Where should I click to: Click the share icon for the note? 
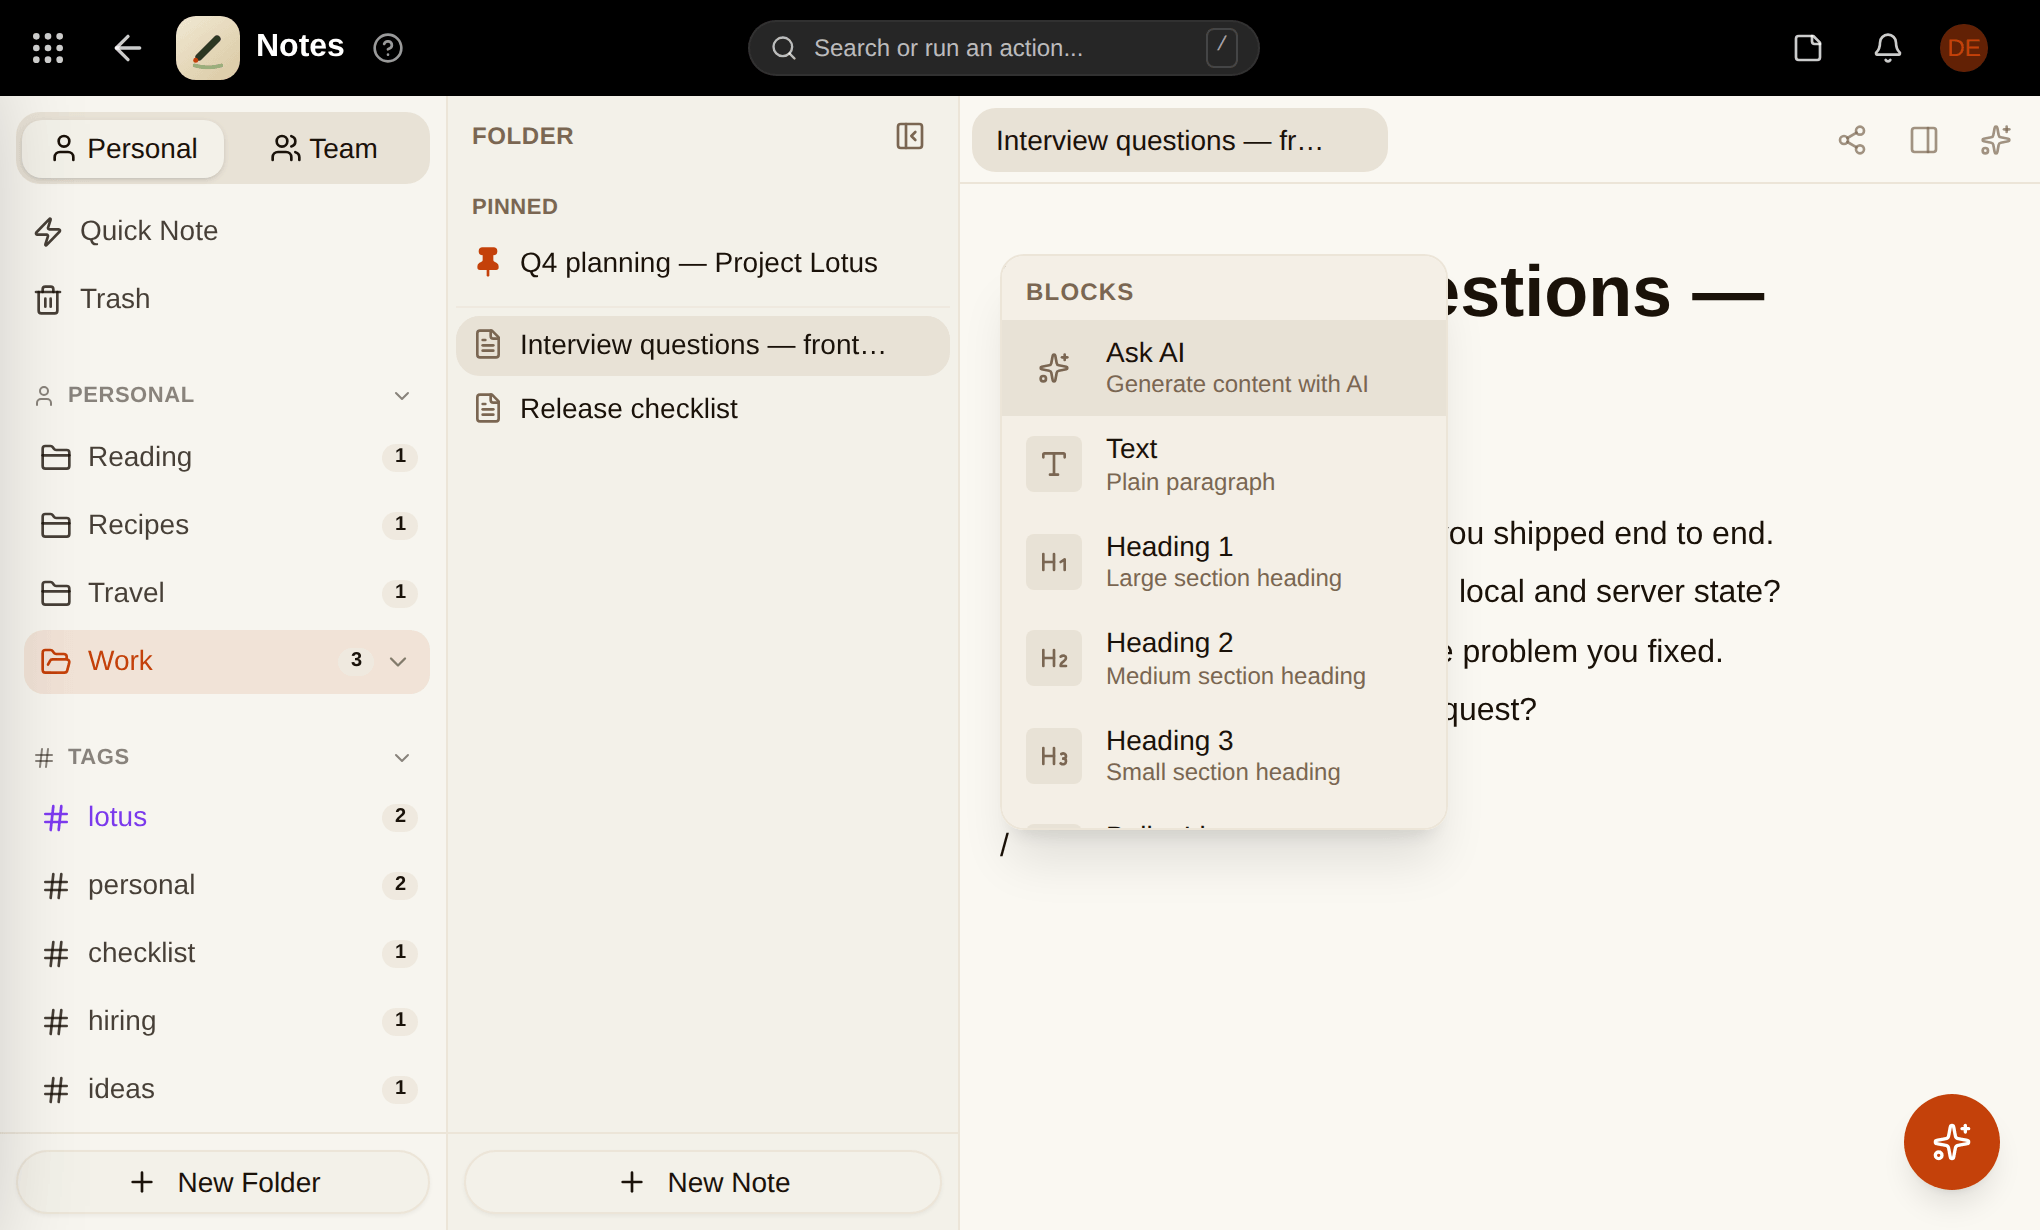[x=1852, y=140]
